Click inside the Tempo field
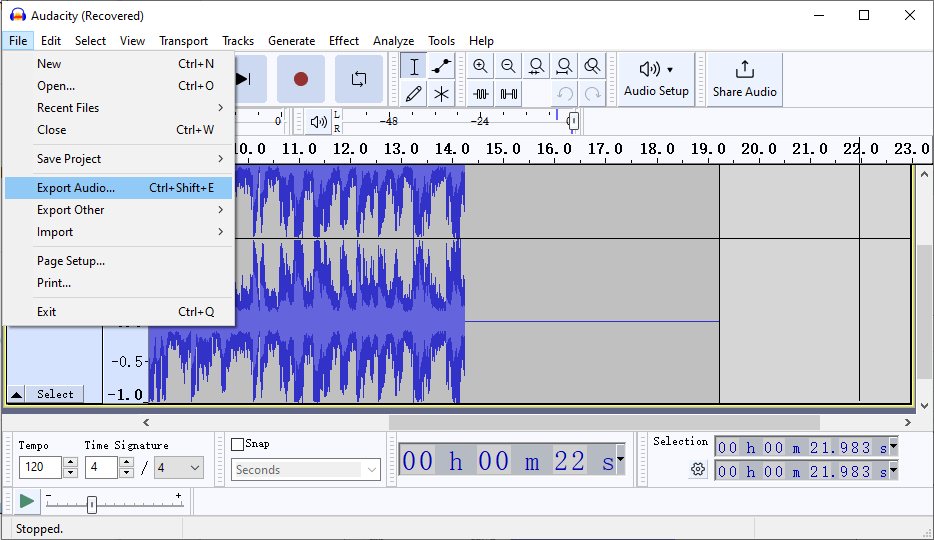This screenshot has height=540, width=934. tap(40, 467)
